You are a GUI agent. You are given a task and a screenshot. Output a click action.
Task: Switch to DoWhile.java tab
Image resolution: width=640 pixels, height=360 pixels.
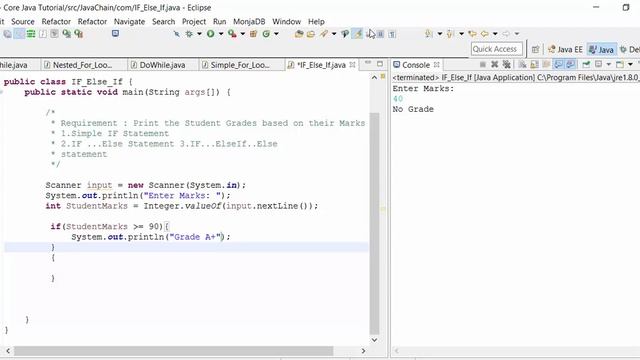tap(162, 65)
